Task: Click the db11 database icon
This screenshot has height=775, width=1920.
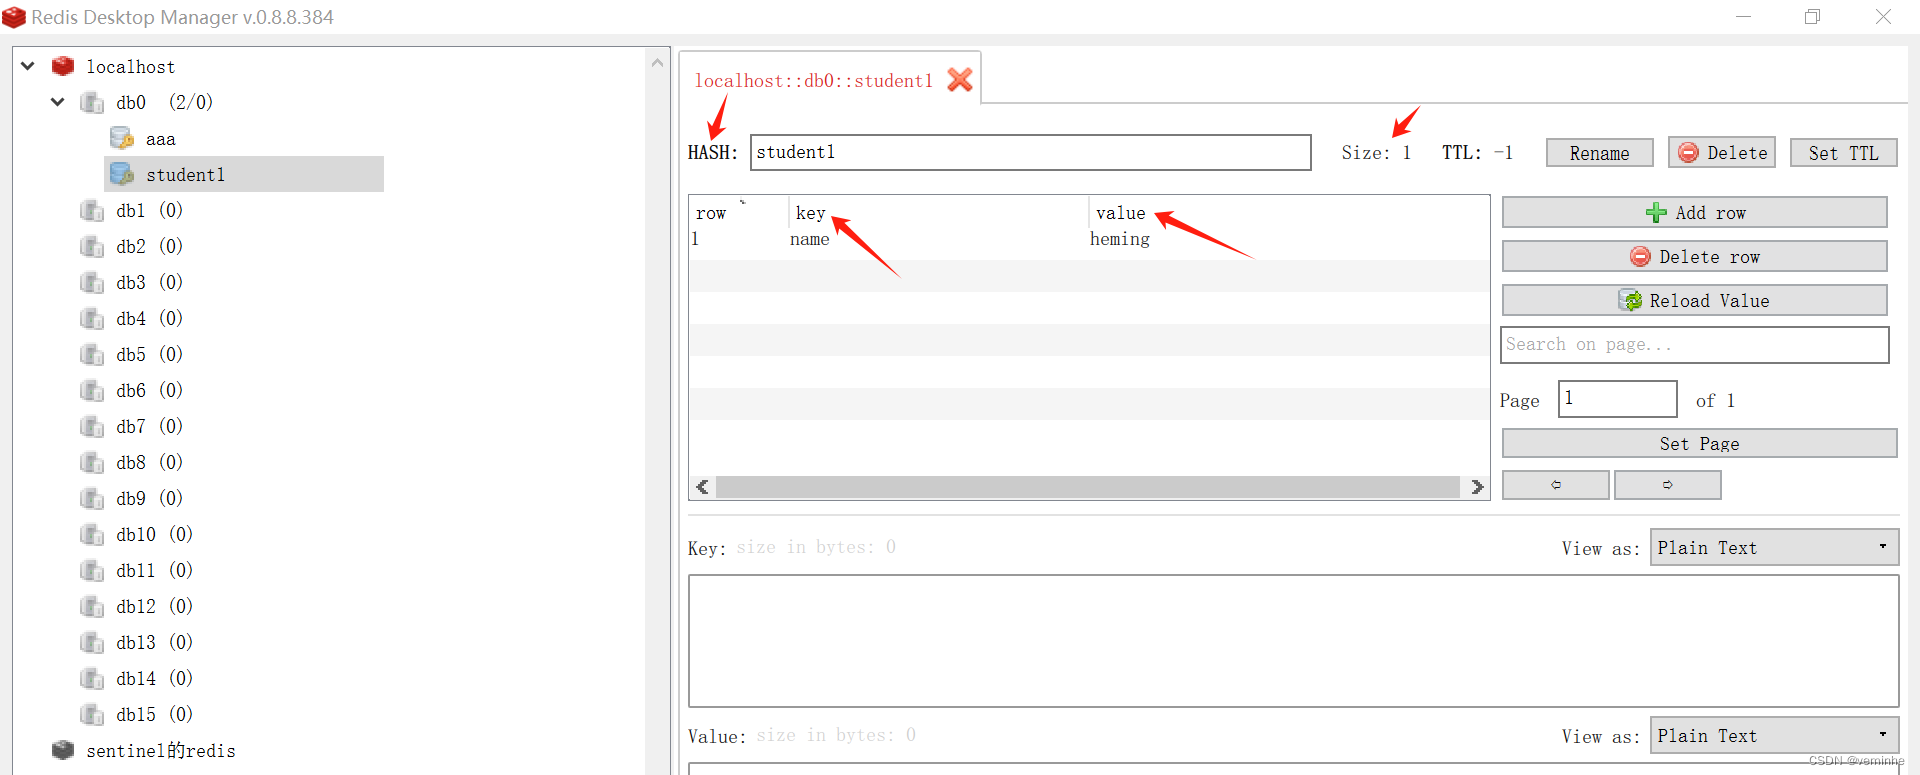Action: (x=92, y=570)
